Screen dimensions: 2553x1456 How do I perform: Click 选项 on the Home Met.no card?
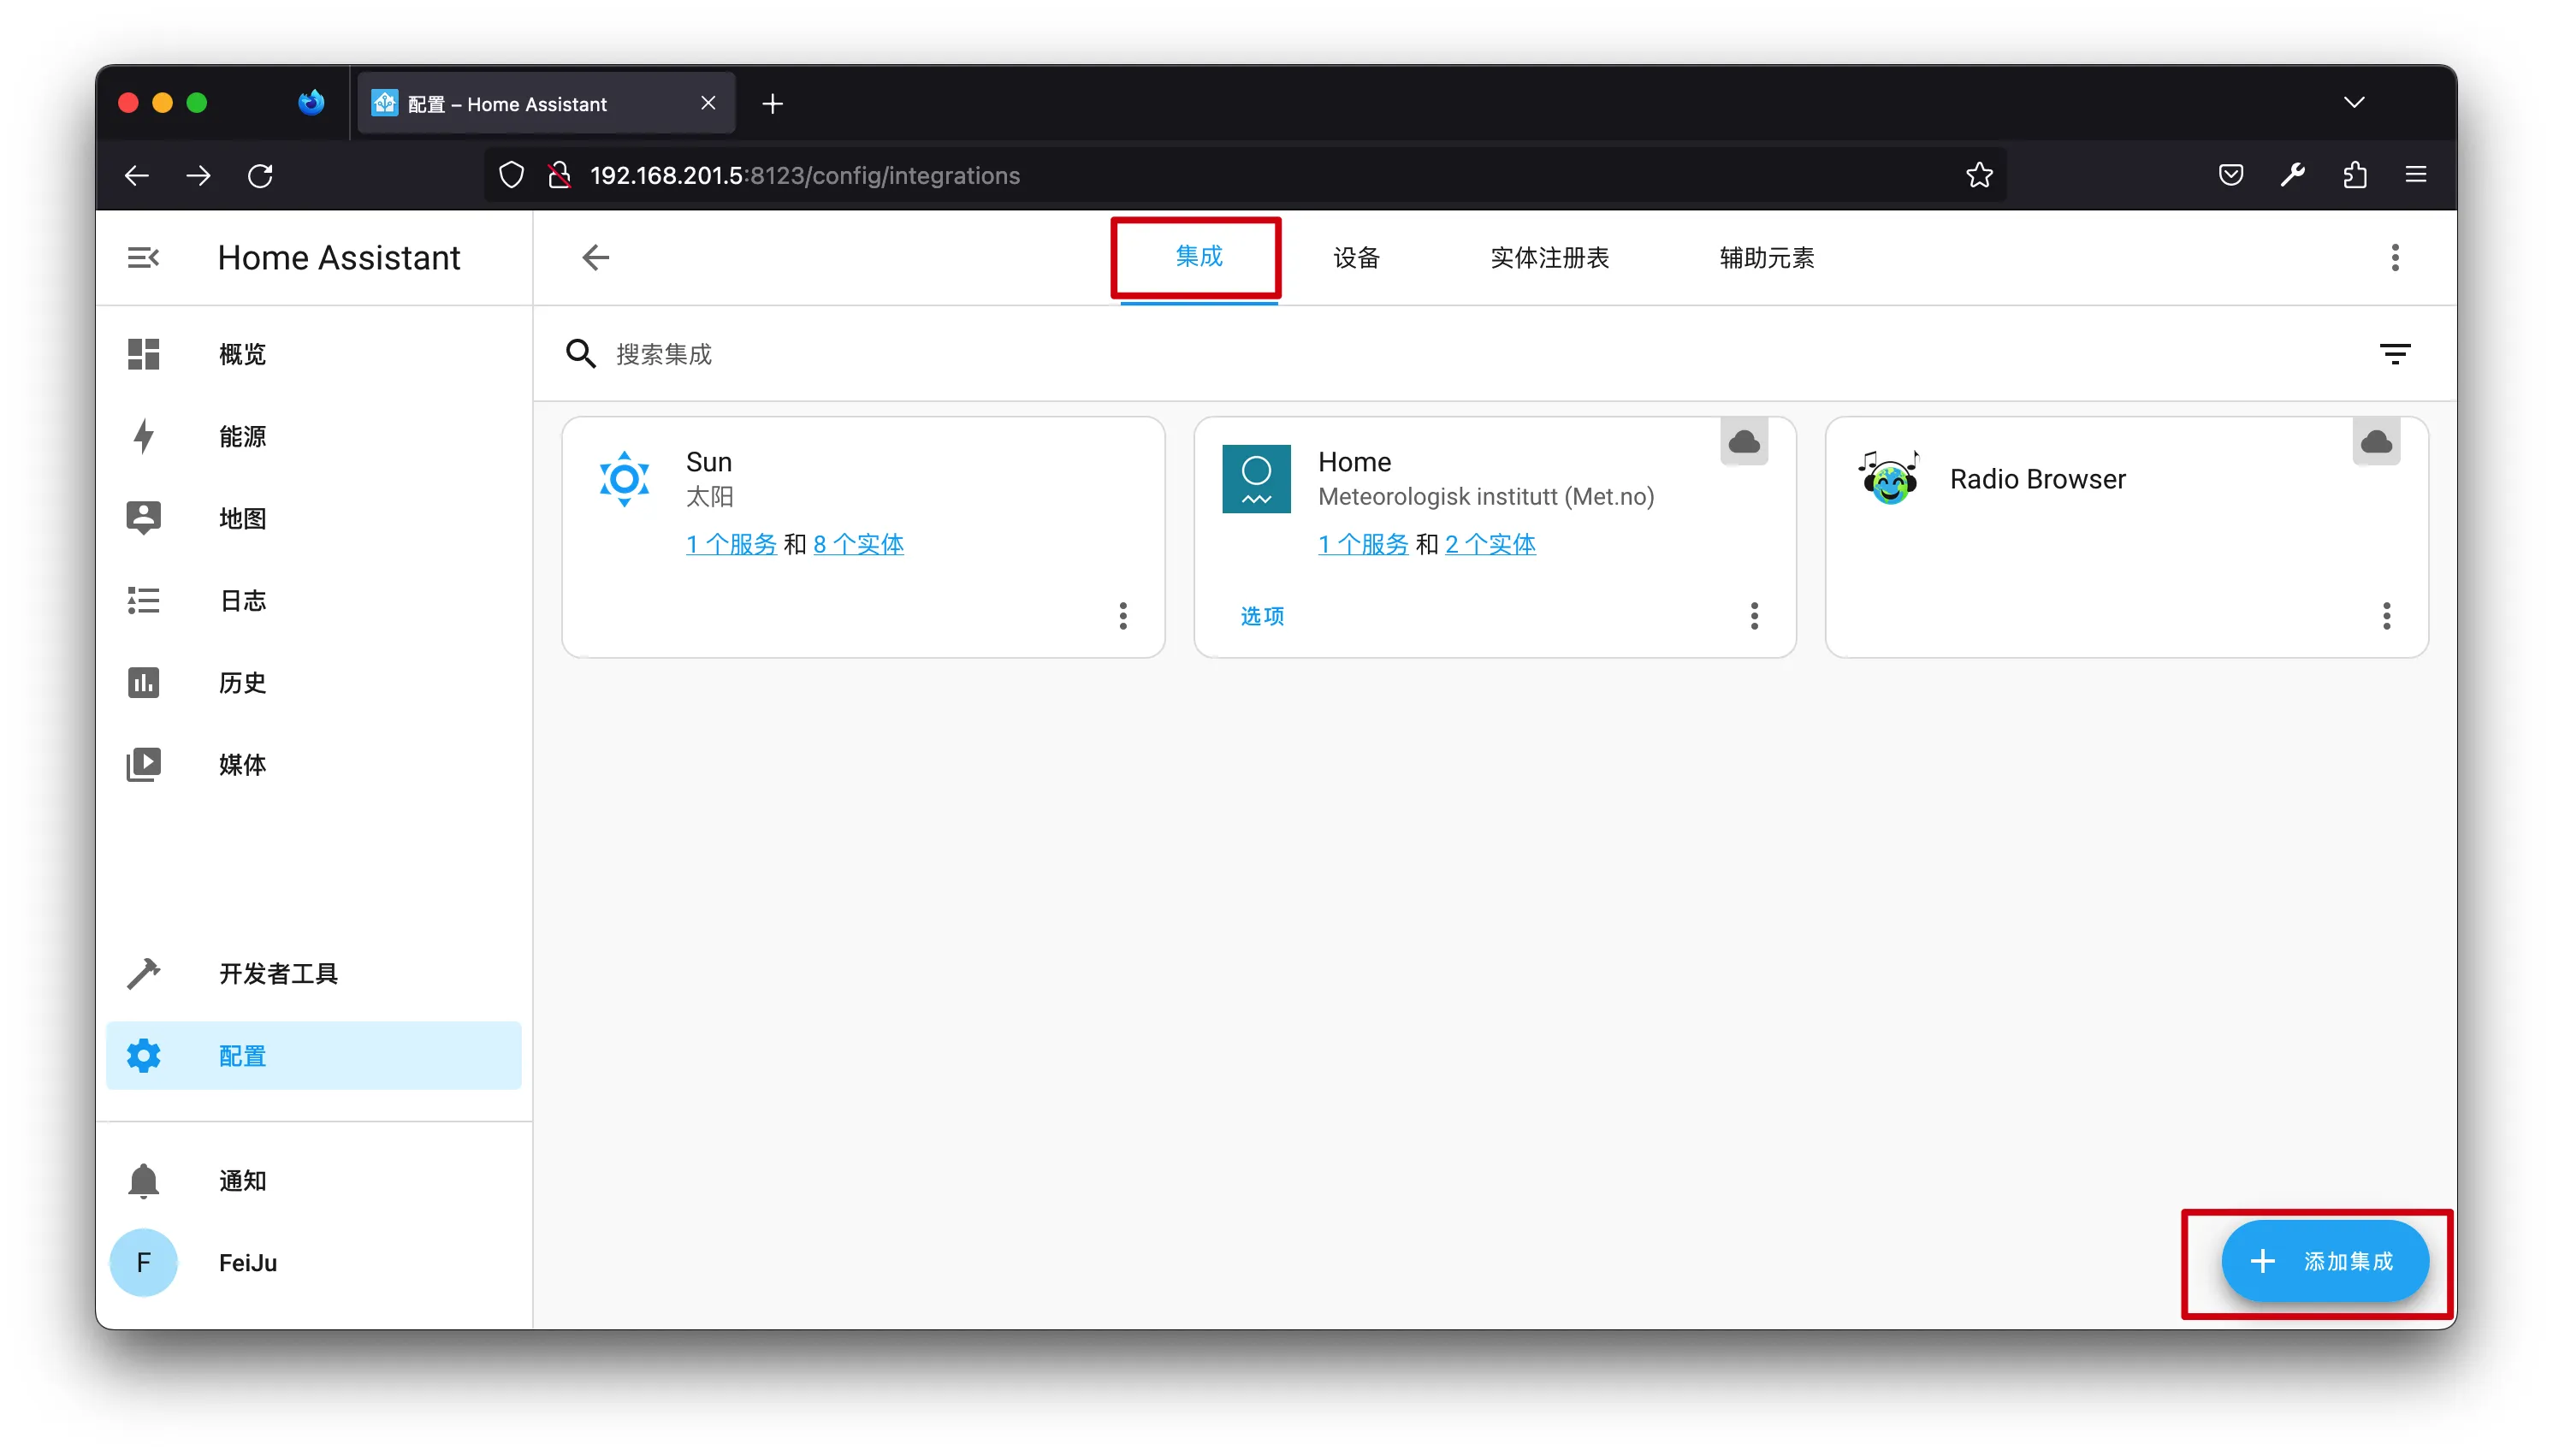click(1262, 616)
